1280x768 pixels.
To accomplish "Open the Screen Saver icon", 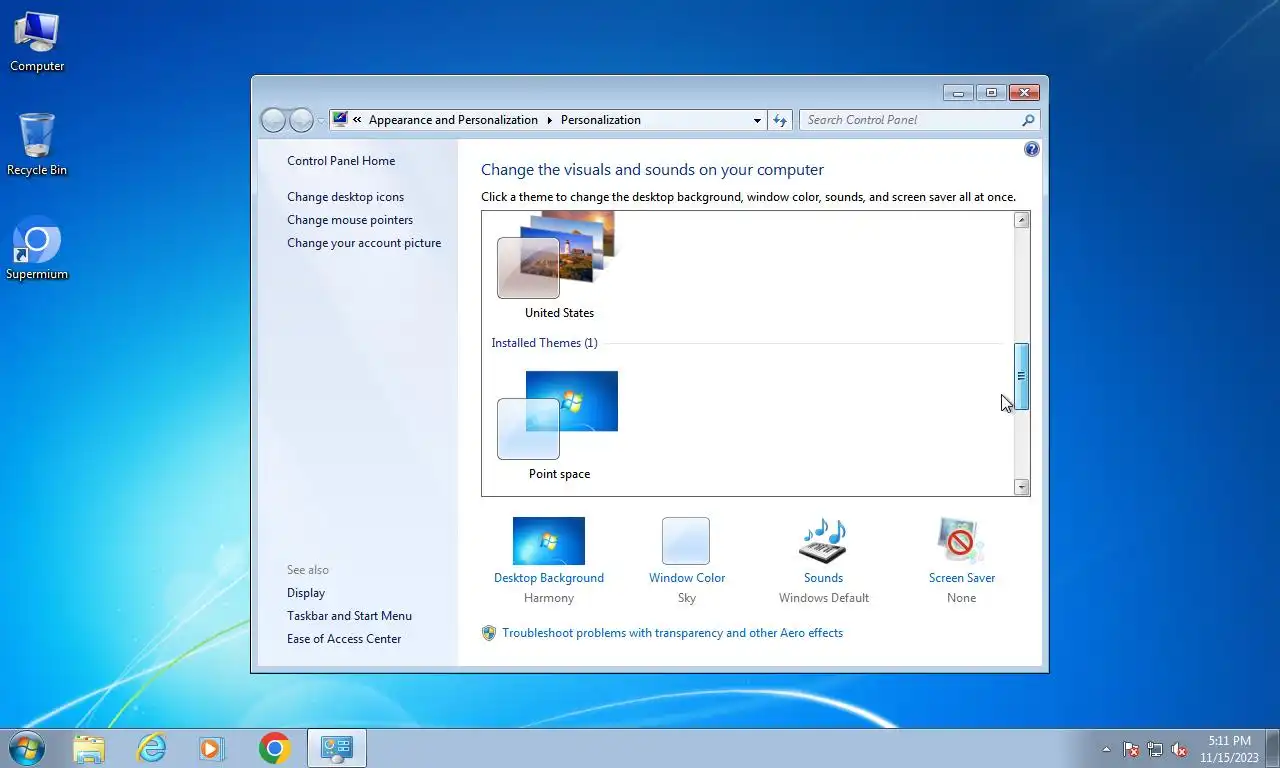I will pos(961,541).
